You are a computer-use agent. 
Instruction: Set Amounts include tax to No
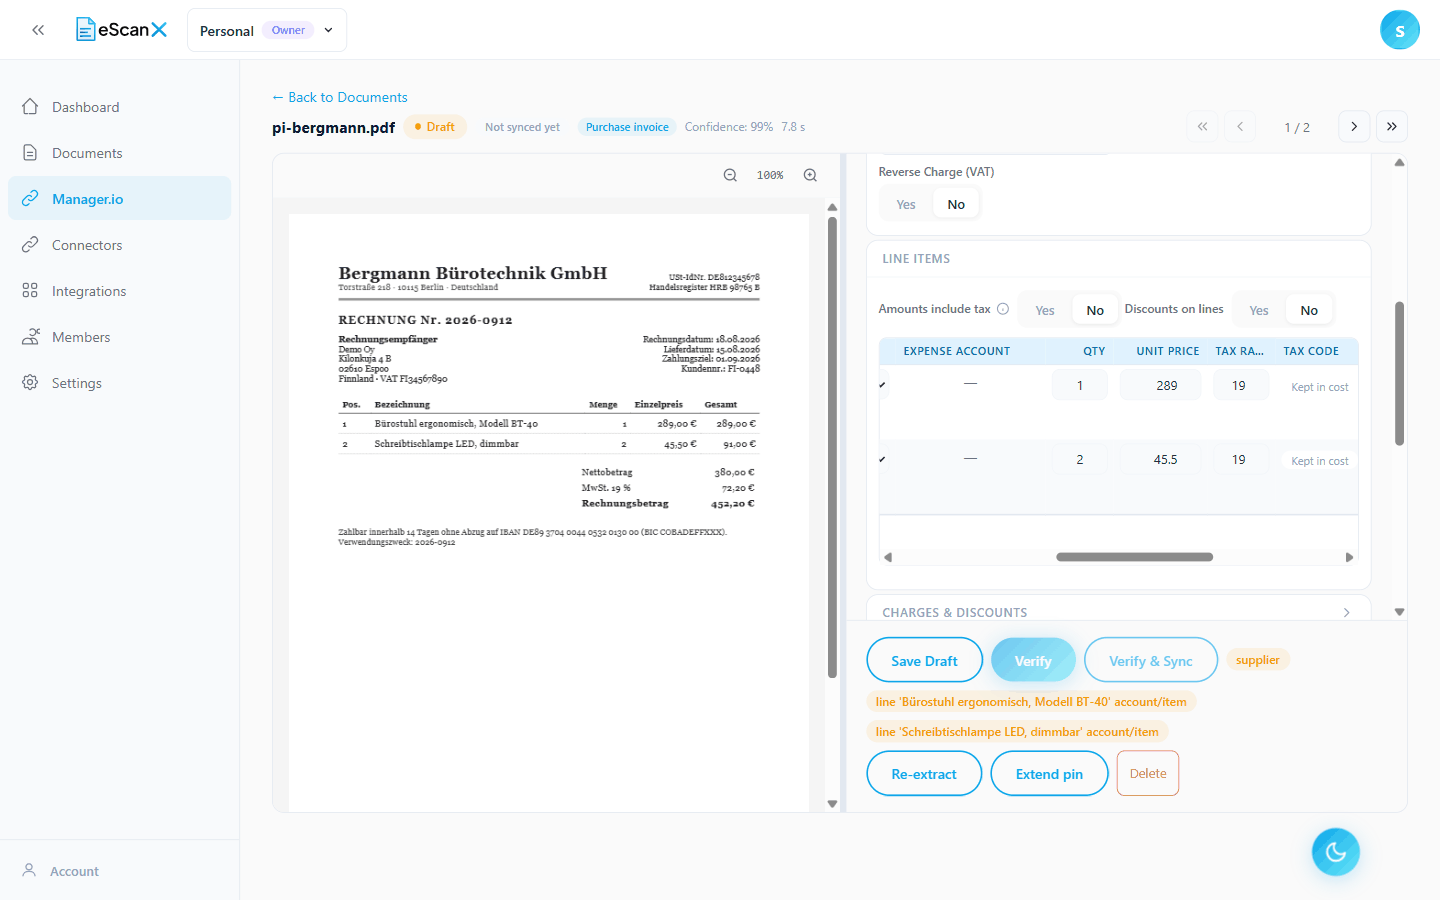click(1095, 310)
